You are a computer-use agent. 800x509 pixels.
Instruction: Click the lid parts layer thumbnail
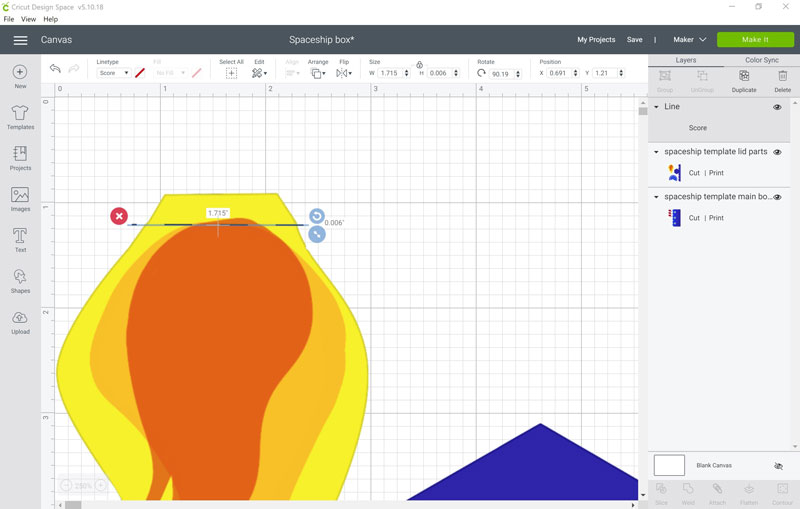[x=674, y=173]
